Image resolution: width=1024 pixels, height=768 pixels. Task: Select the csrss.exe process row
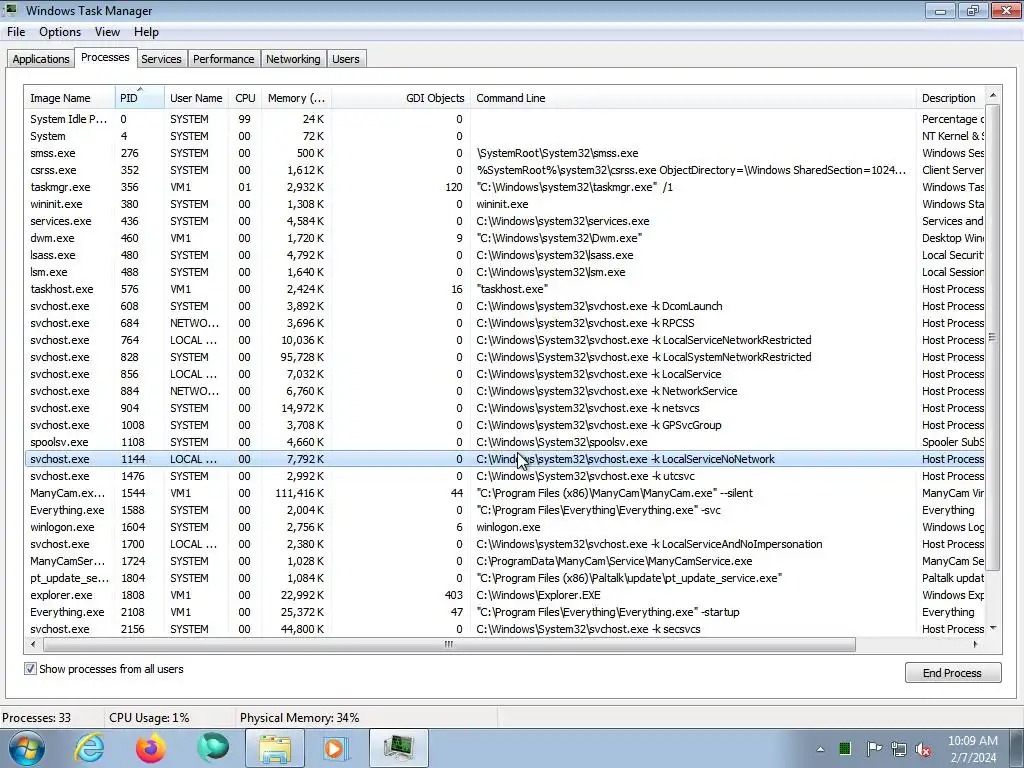click(x=505, y=170)
